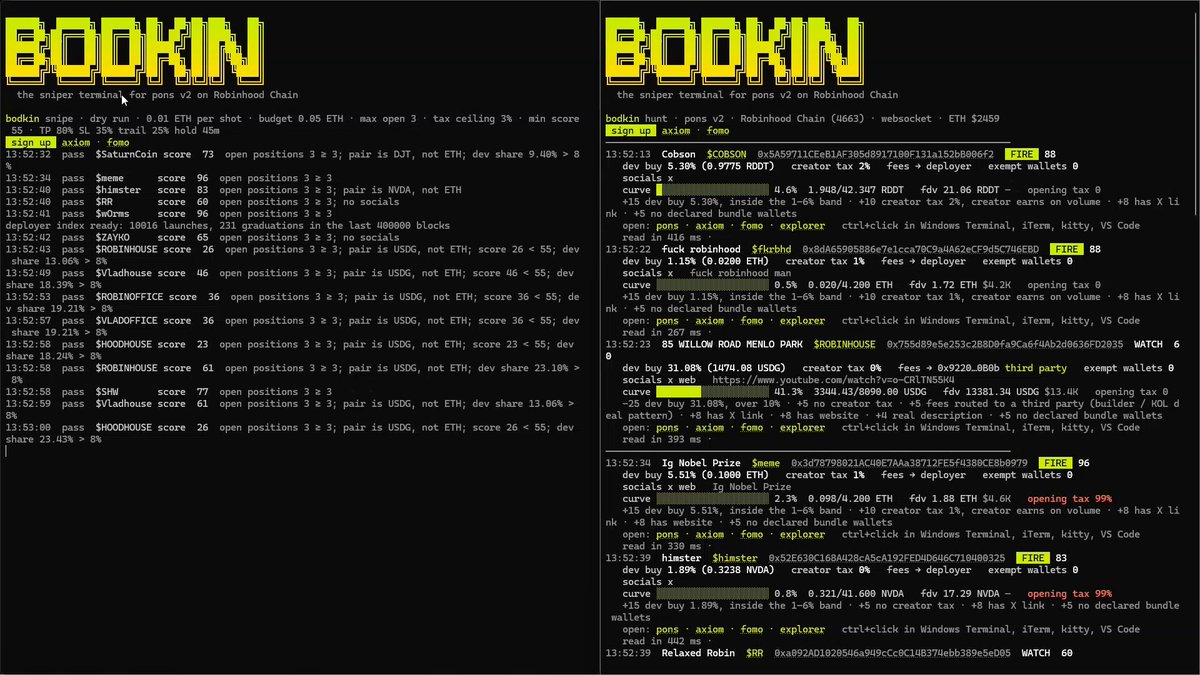Open the axiom link beside sign up in hunt pane
1200x675 pixels.
[676, 131]
